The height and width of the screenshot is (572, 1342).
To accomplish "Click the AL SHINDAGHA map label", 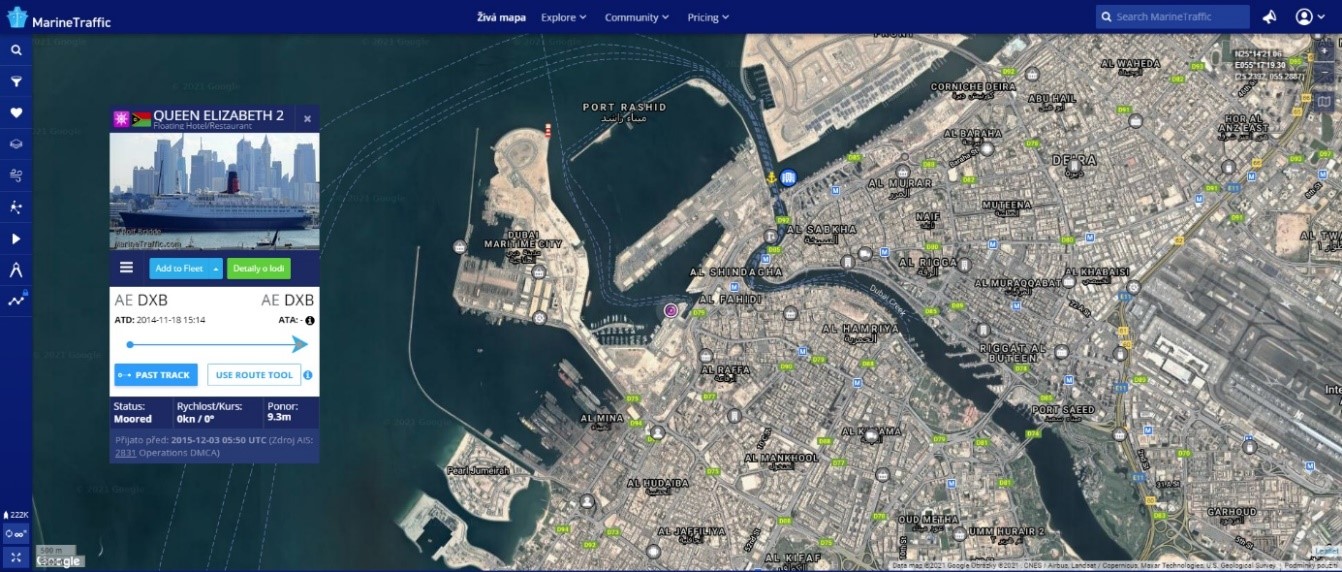I will click(x=736, y=272).
